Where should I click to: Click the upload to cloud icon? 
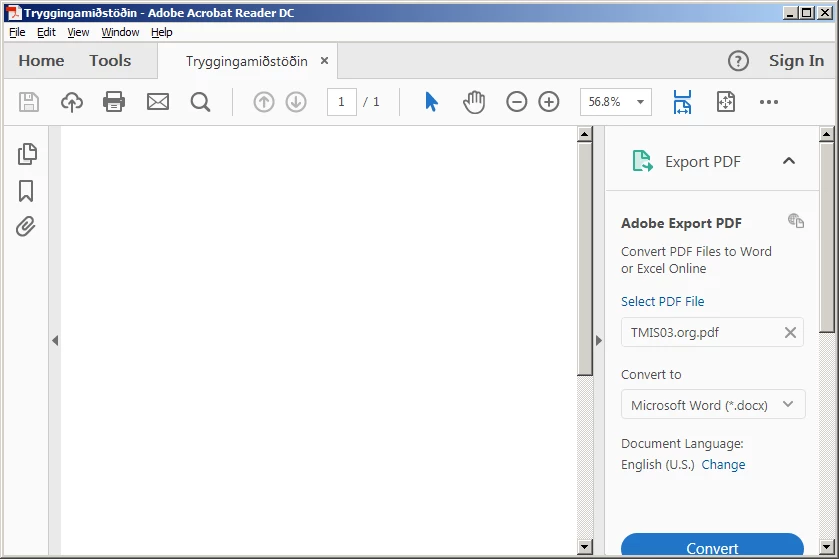click(x=72, y=102)
